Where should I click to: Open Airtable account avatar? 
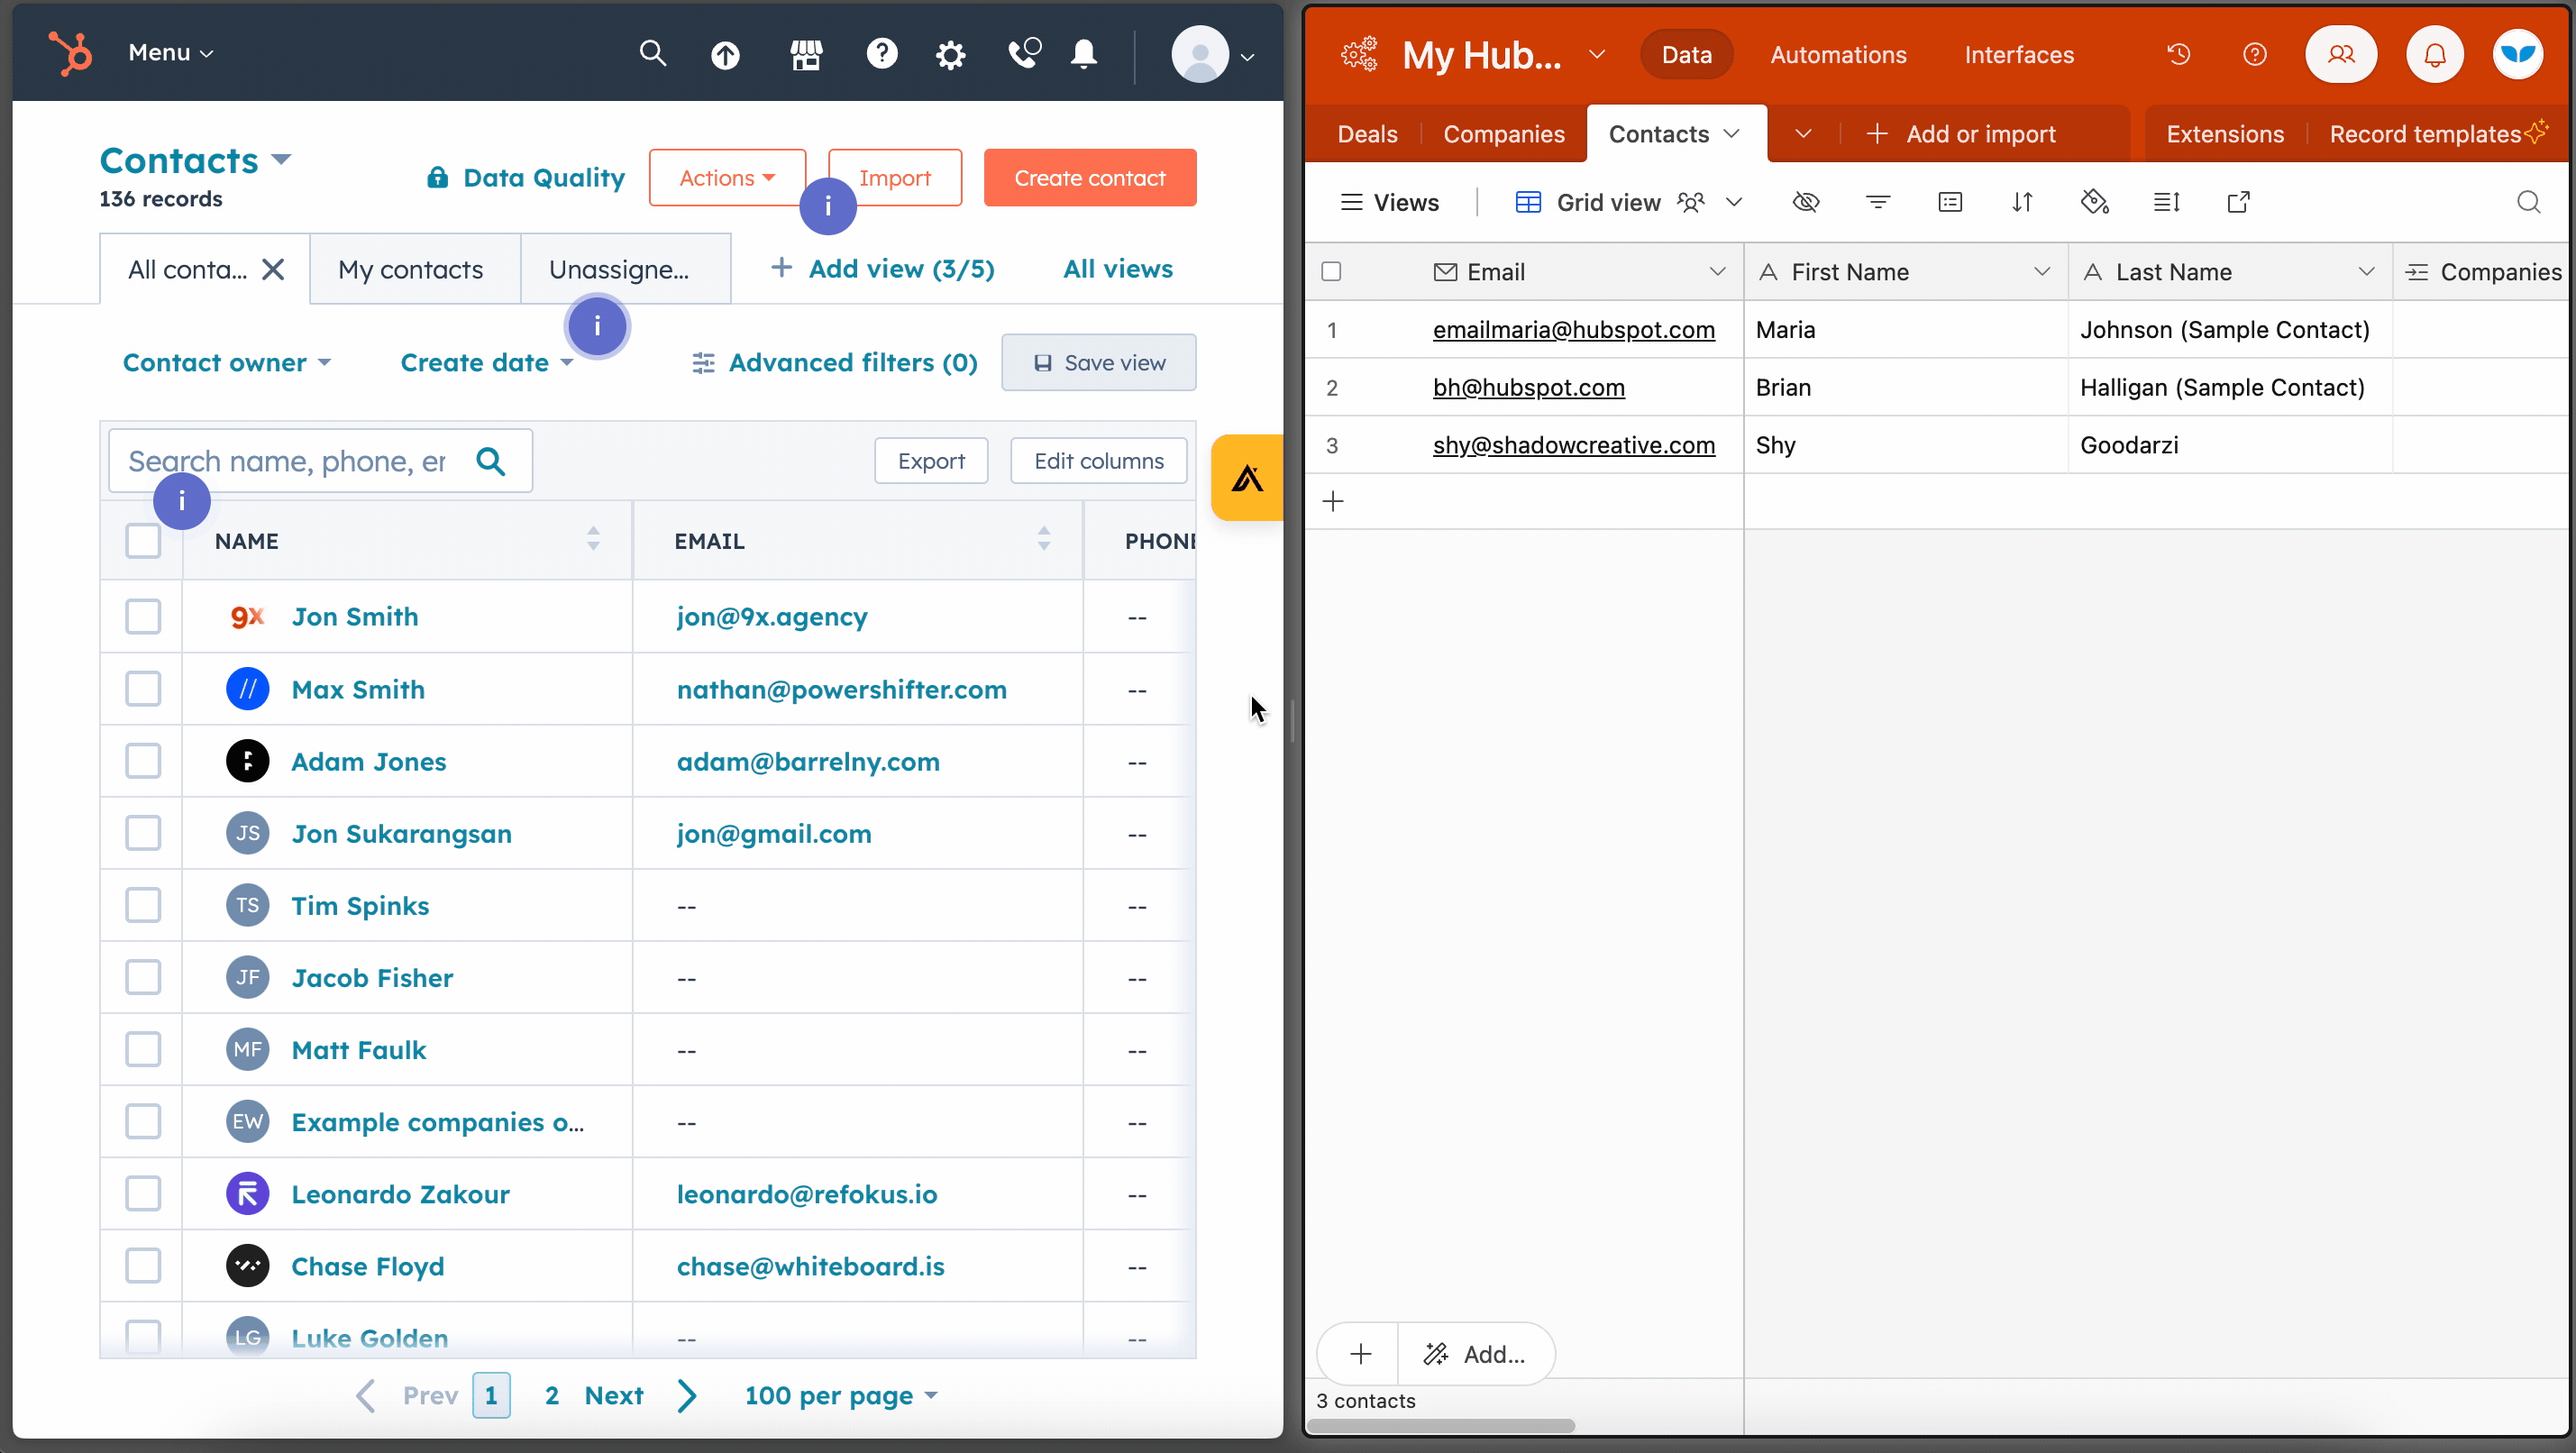coord(2517,54)
